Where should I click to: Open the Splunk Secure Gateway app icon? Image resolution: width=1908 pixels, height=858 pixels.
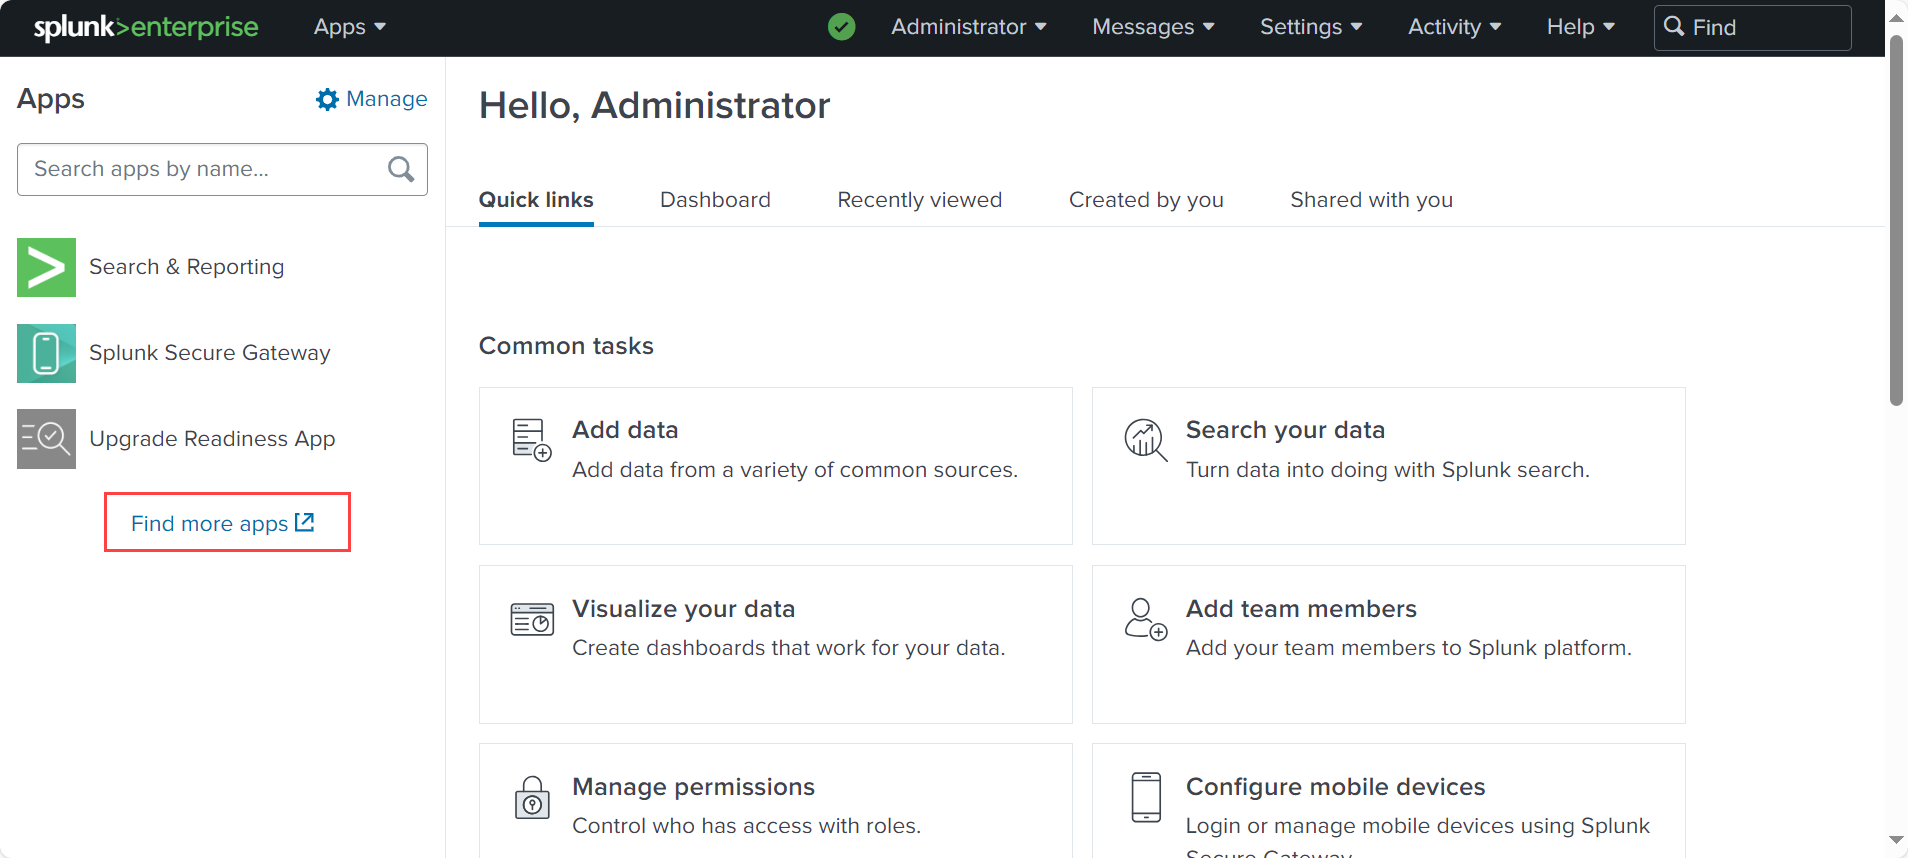click(x=46, y=353)
